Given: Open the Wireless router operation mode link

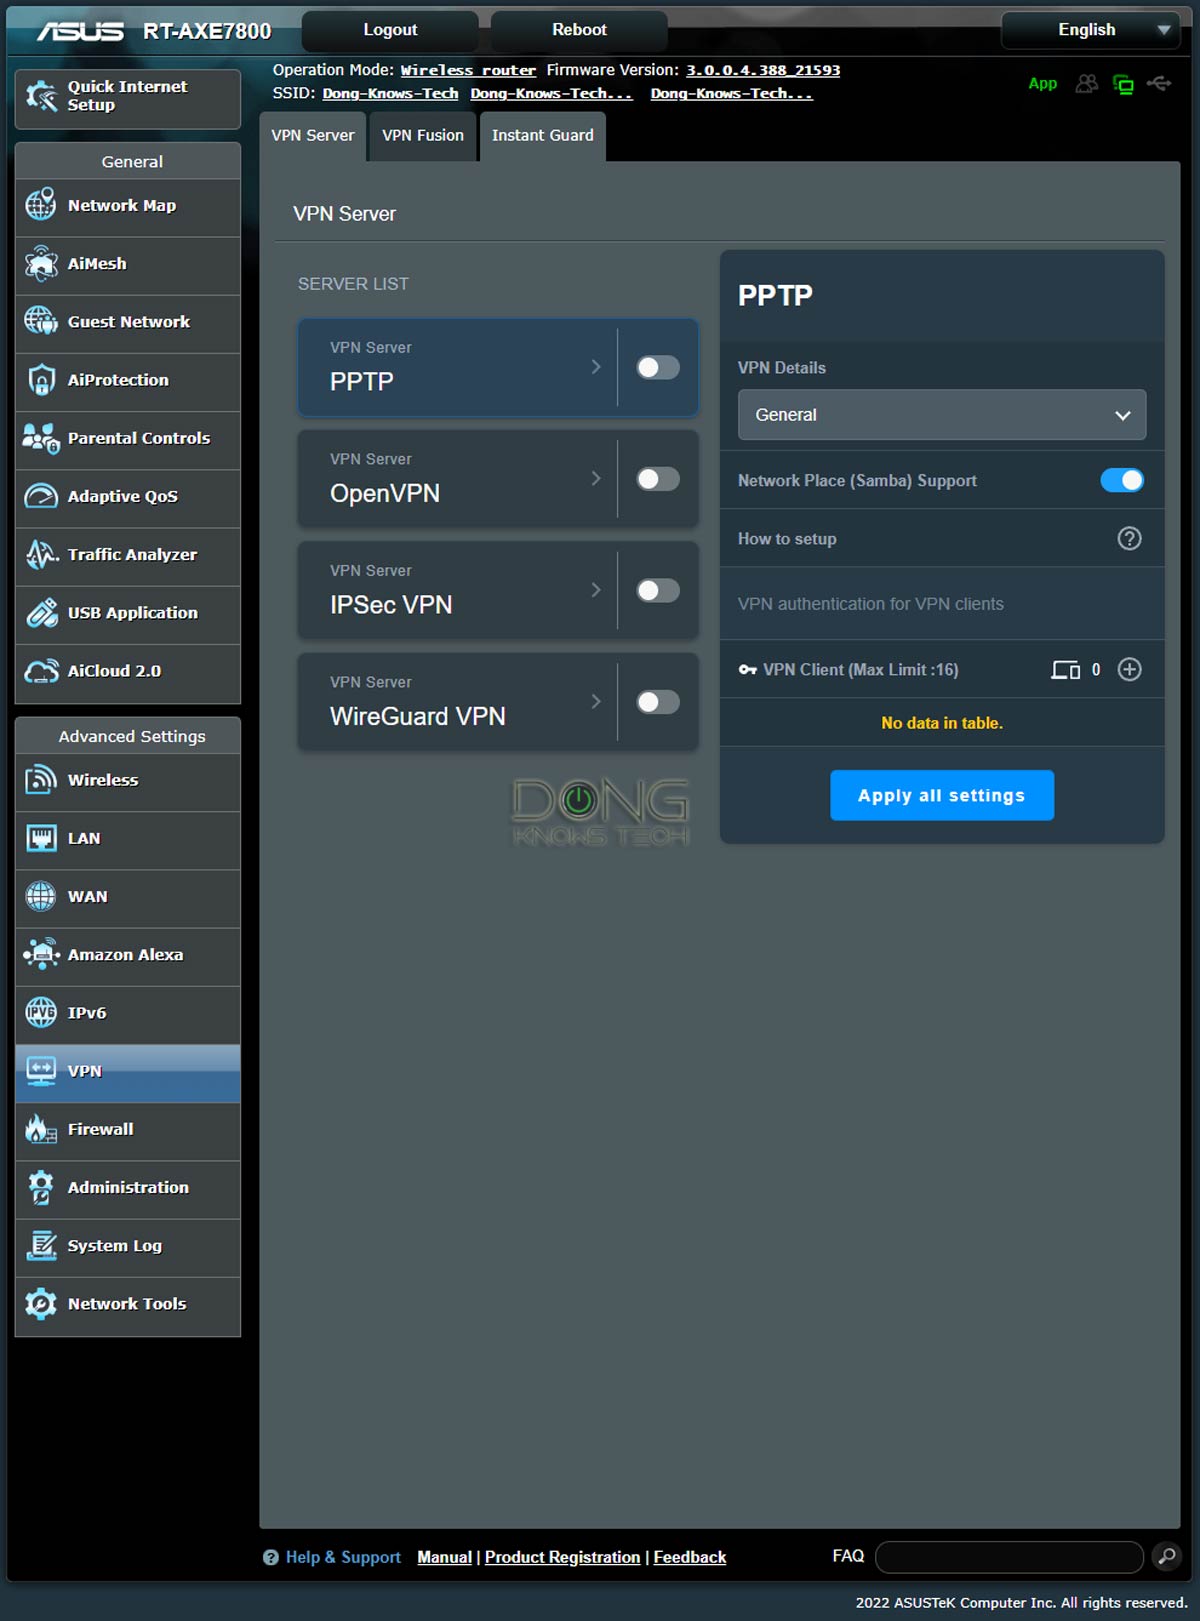Looking at the screenshot, I should point(468,70).
